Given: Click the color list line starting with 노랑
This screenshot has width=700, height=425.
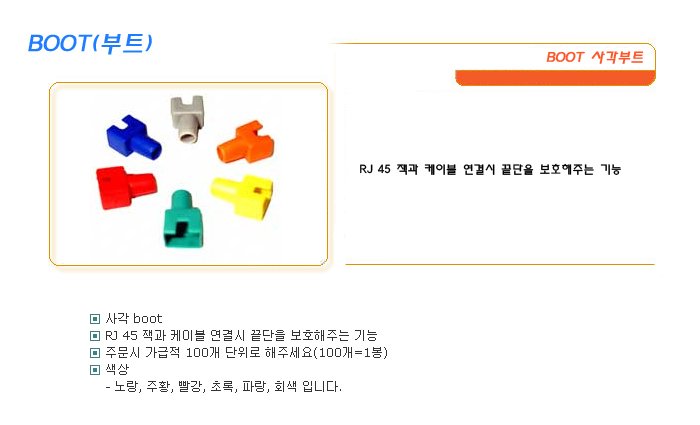Looking at the screenshot, I should click(x=223, y=386).
